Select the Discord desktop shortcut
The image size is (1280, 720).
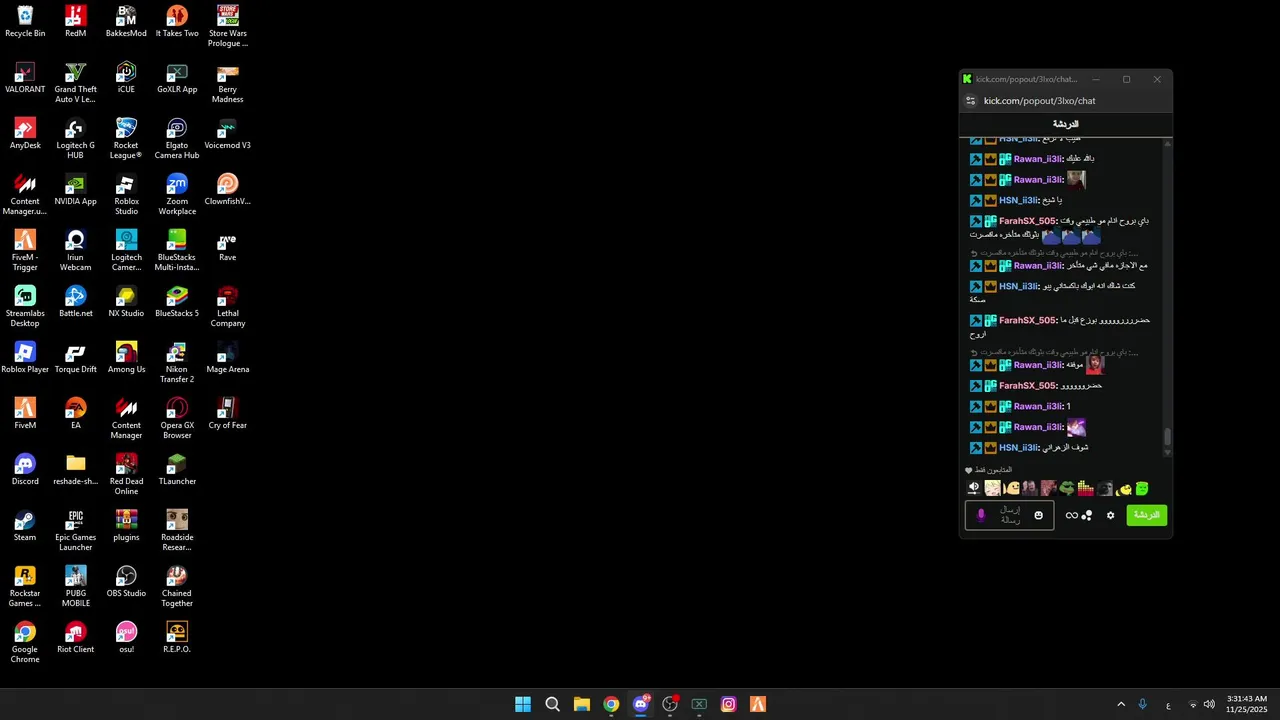tap(25, 470)
